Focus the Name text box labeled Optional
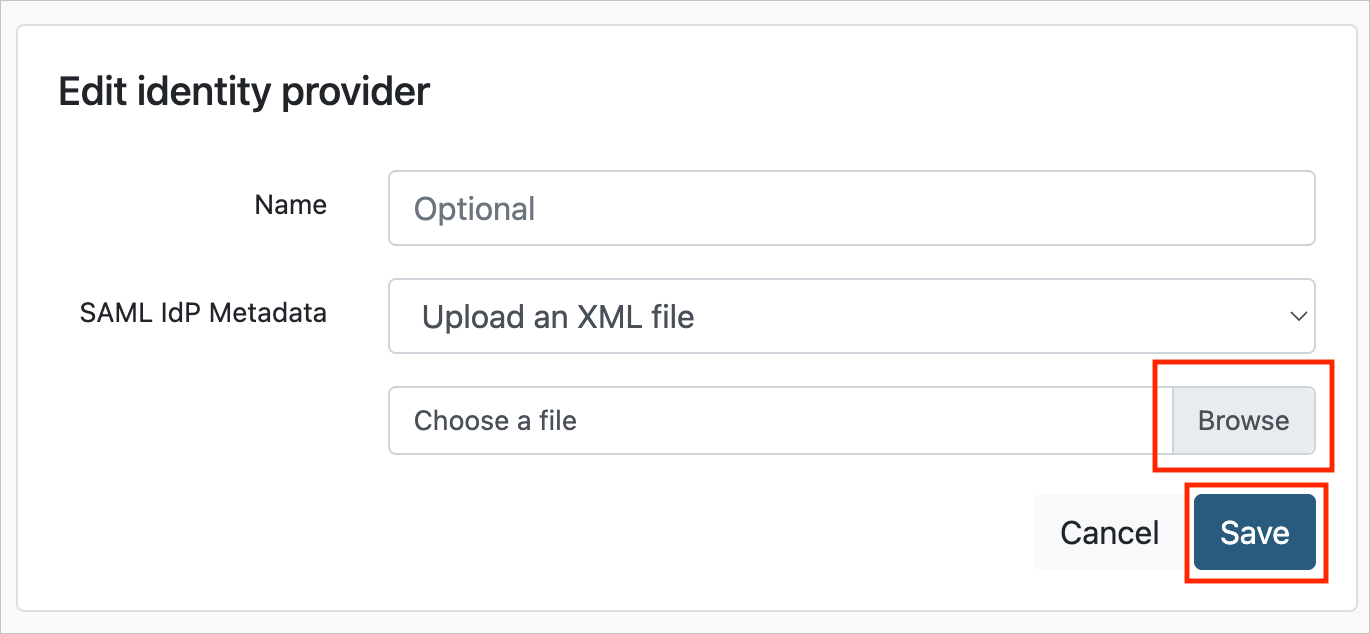Image resolution: width=1370 pixels, height=634 pixels. pyautogui.click(x=852, y=208)
